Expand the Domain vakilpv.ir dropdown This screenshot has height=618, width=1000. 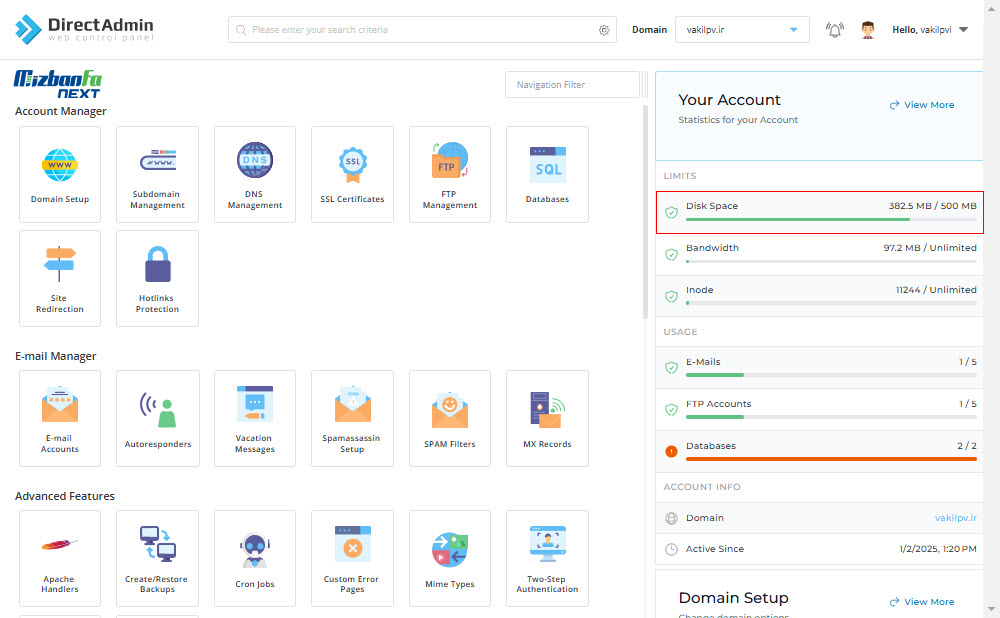point(742,30)
